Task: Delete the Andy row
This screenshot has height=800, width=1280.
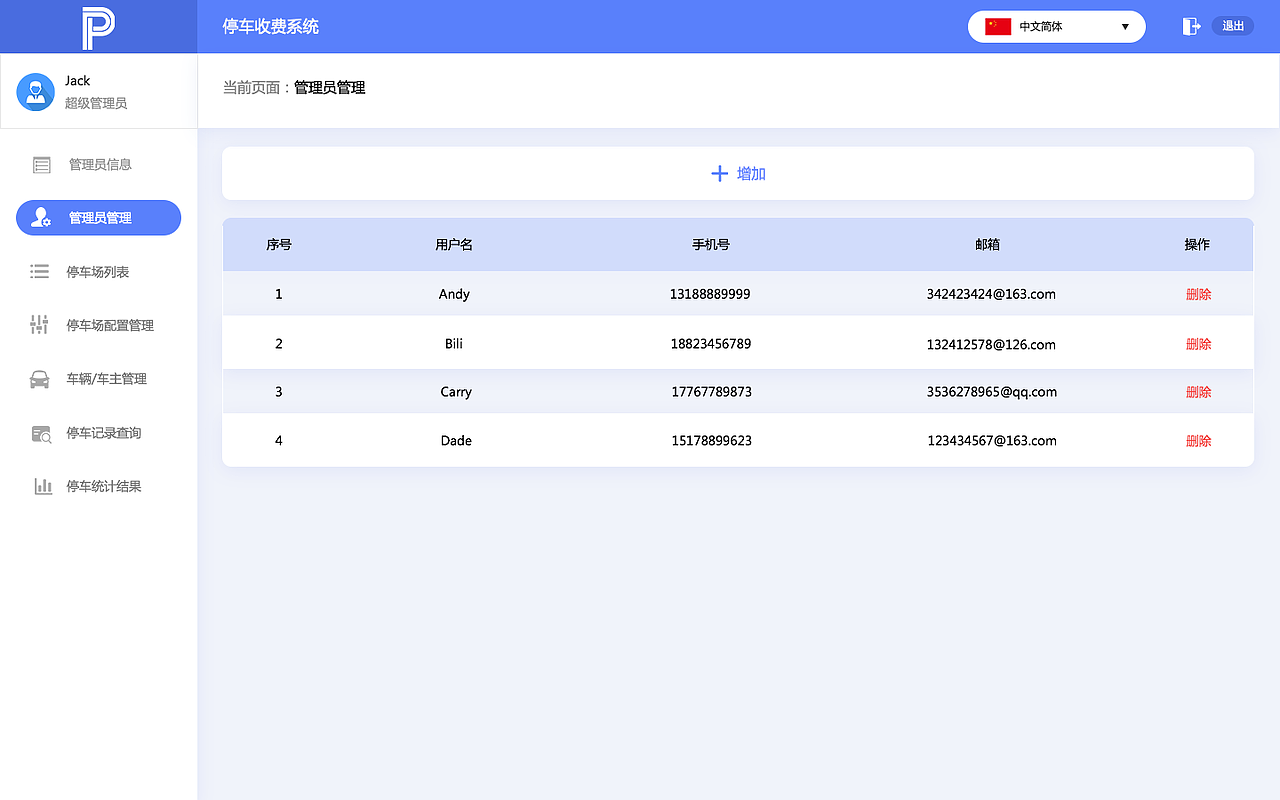Action: pyautogui.click(x=1198, y=294)
